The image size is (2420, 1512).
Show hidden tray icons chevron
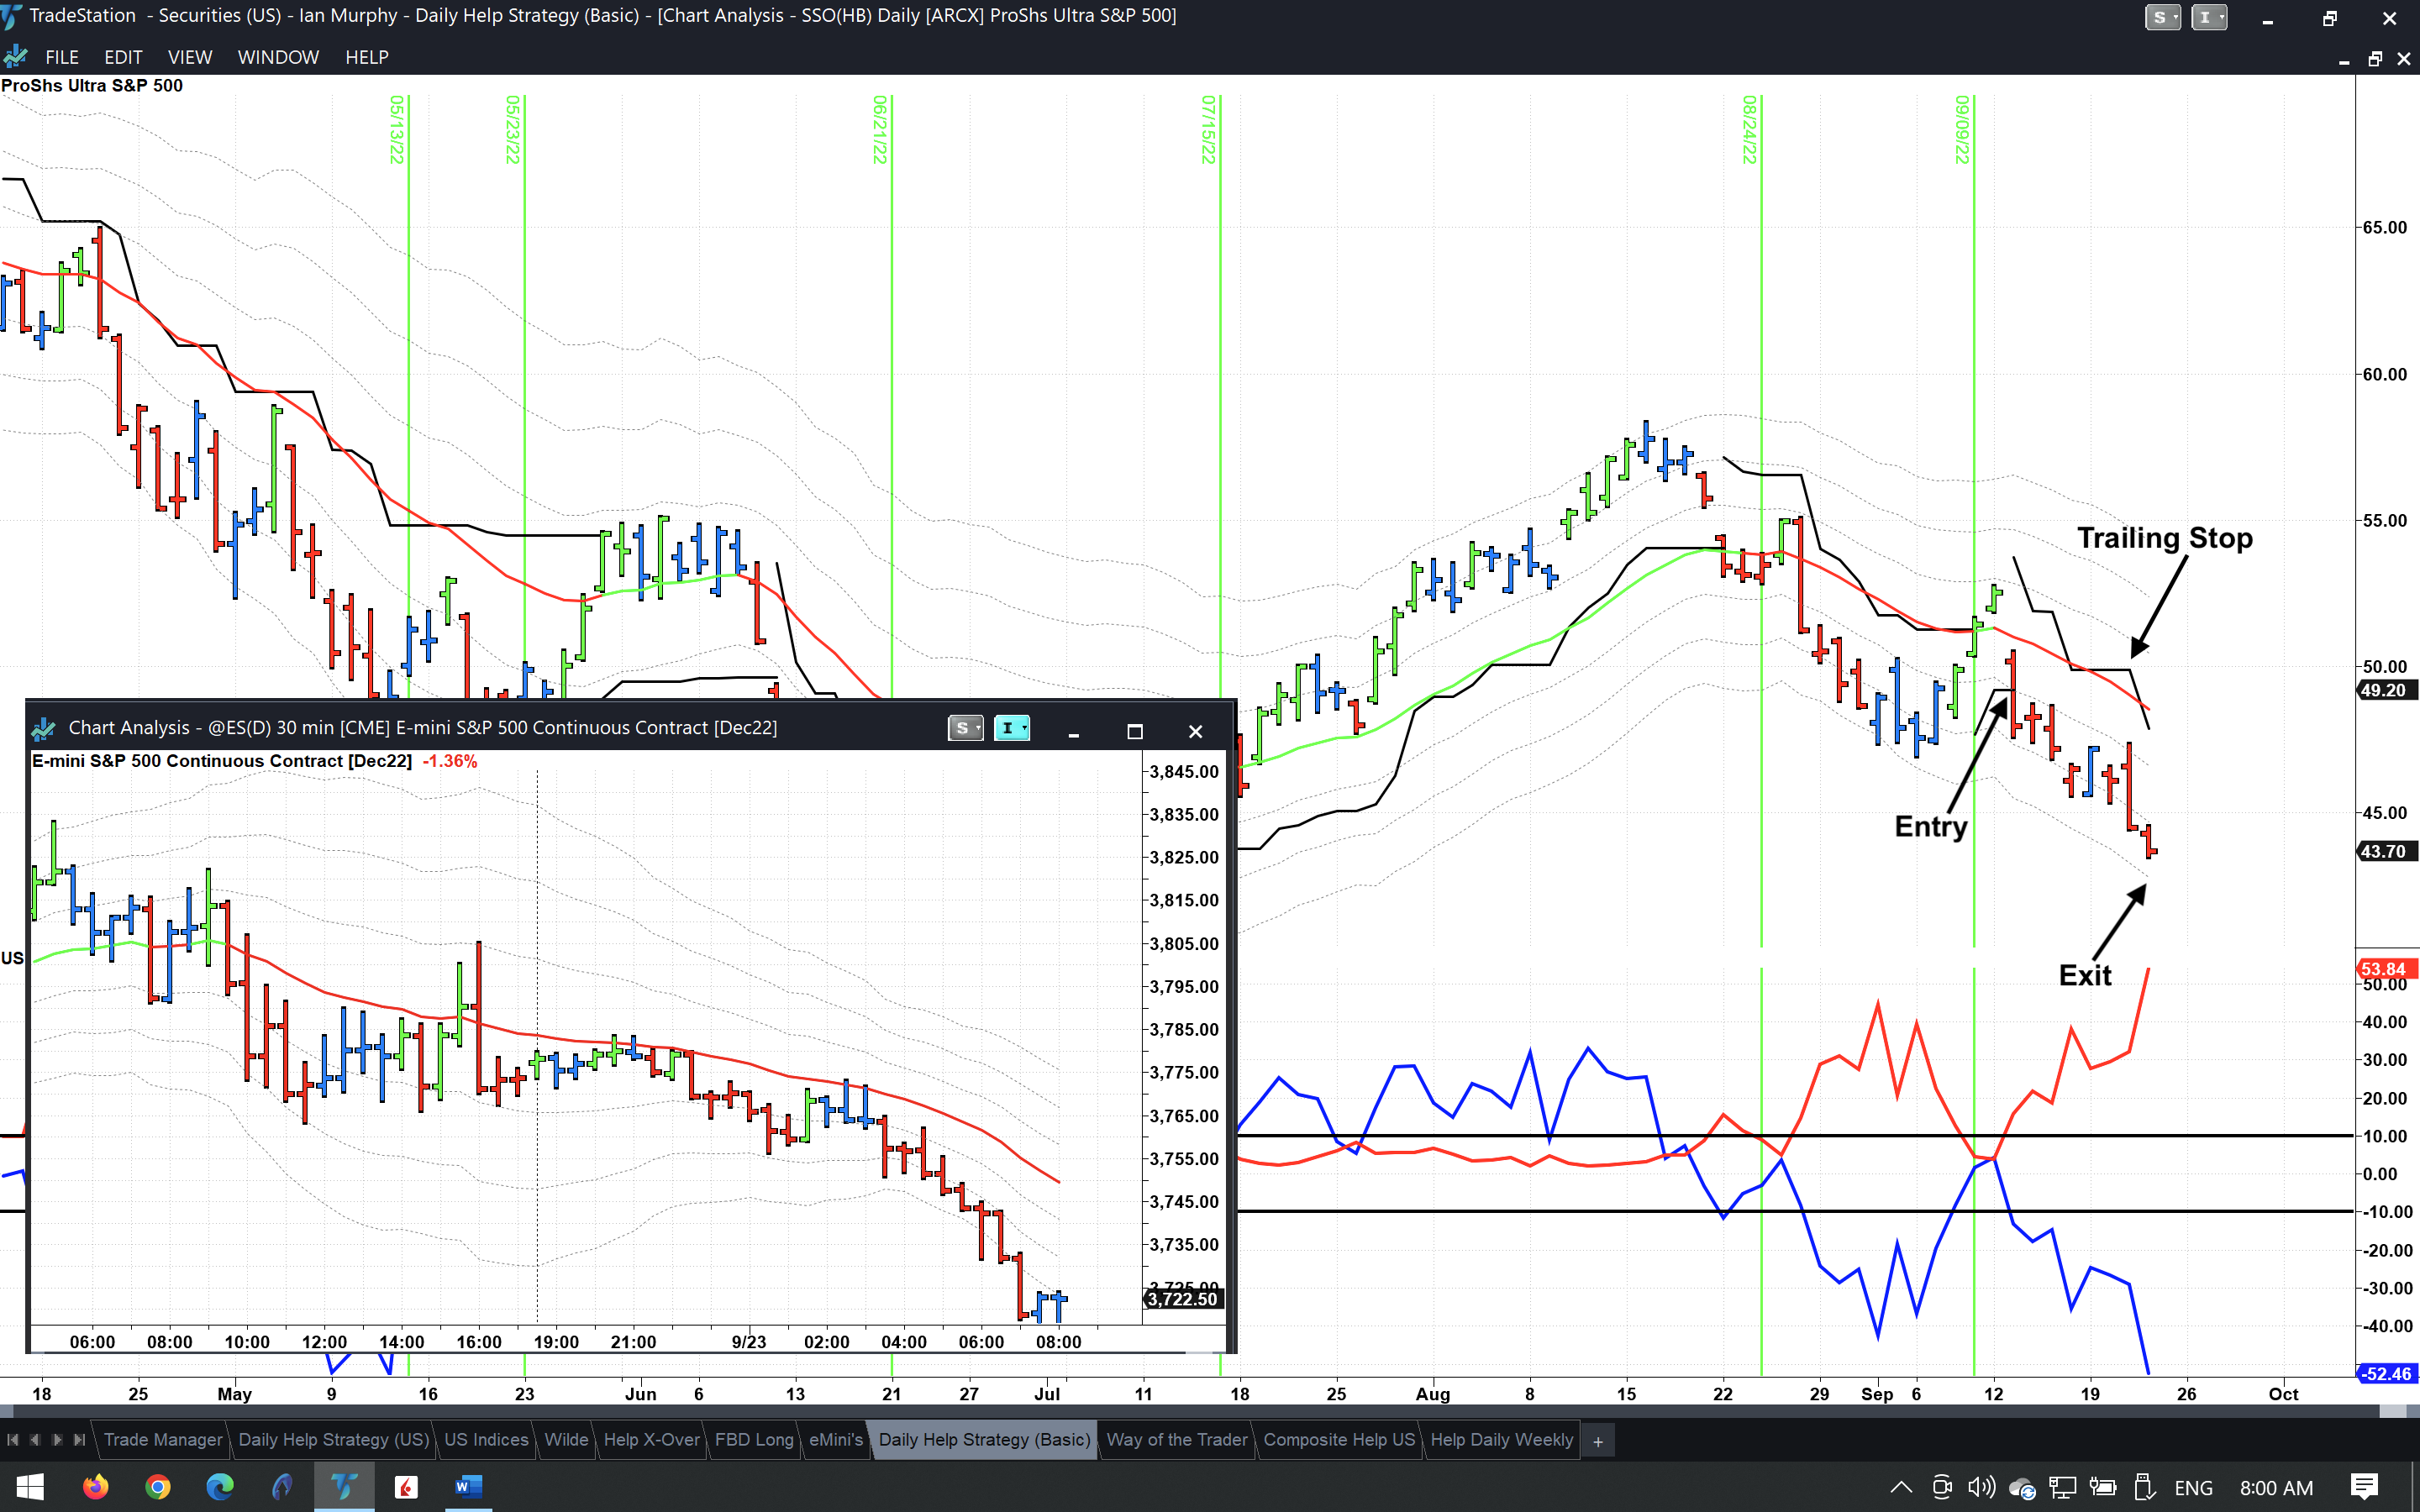(1901, 1487)
